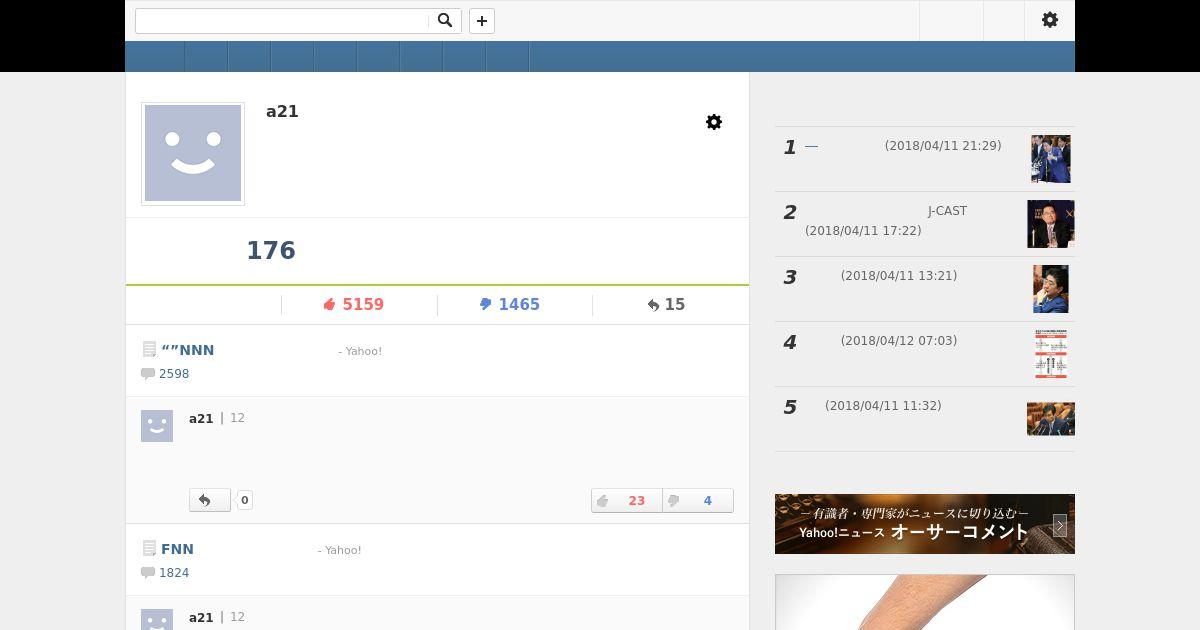This screenshot has width=1200, height=630.
Task: Open the profile settings gear near a21
Action: [x=714, y=122]
